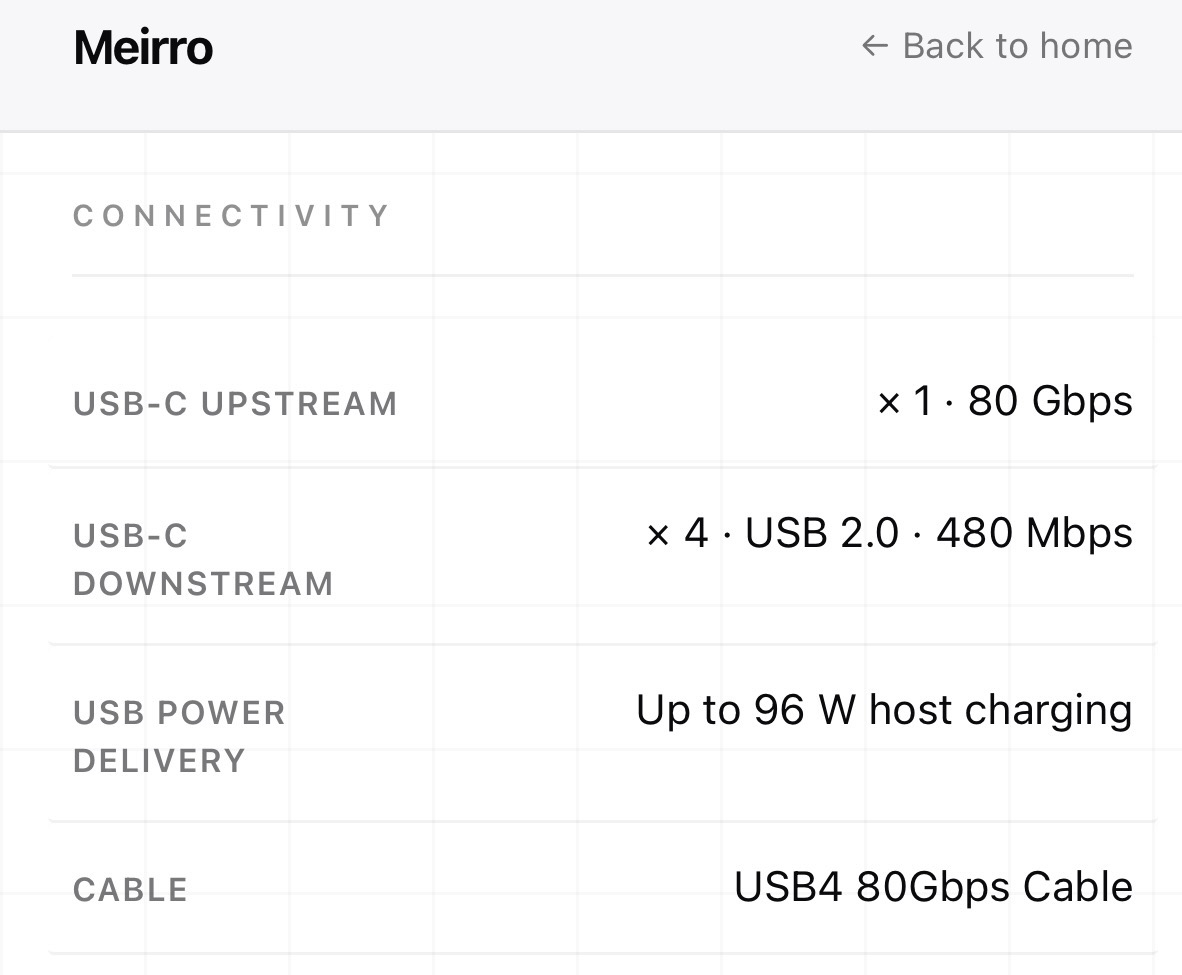
Task: Click the × 4 port count
Action: point(677,532)
